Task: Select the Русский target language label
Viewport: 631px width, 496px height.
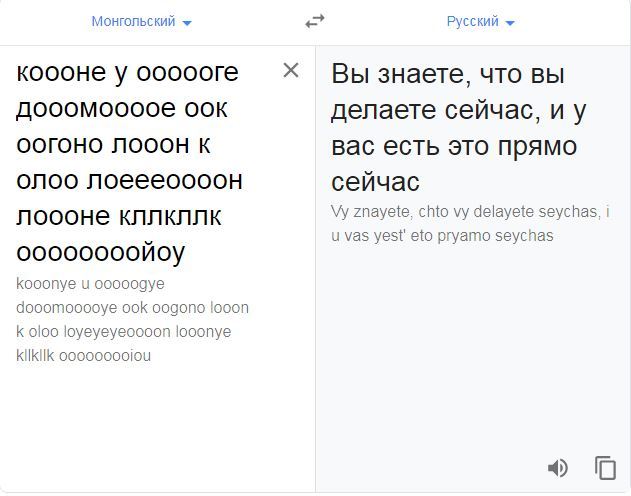Action: 472,21
